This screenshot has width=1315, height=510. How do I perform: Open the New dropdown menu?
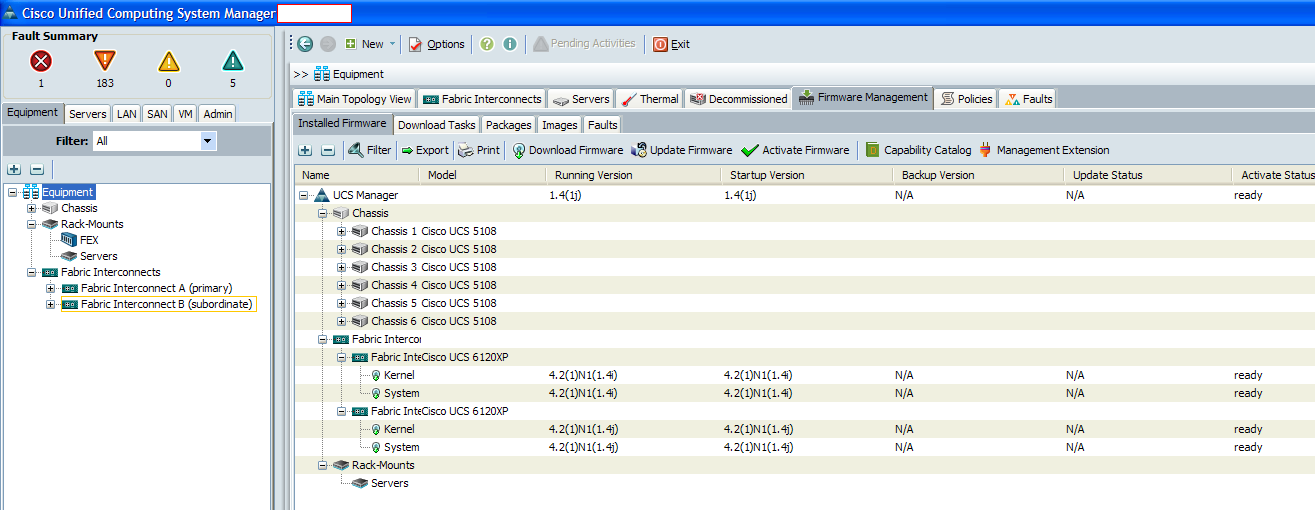(371, 44)
